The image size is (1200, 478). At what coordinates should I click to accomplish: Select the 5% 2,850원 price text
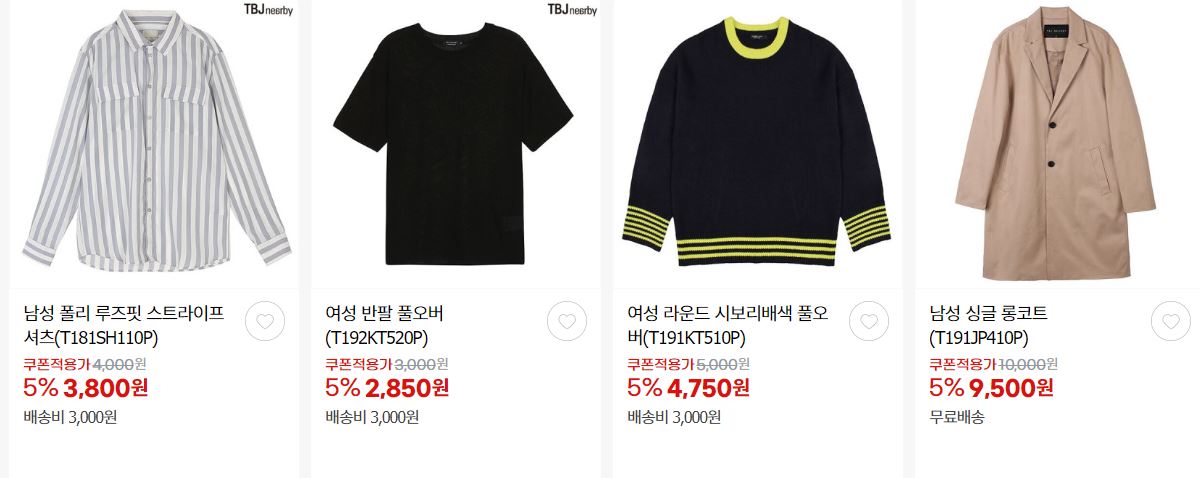pos(387,387)
